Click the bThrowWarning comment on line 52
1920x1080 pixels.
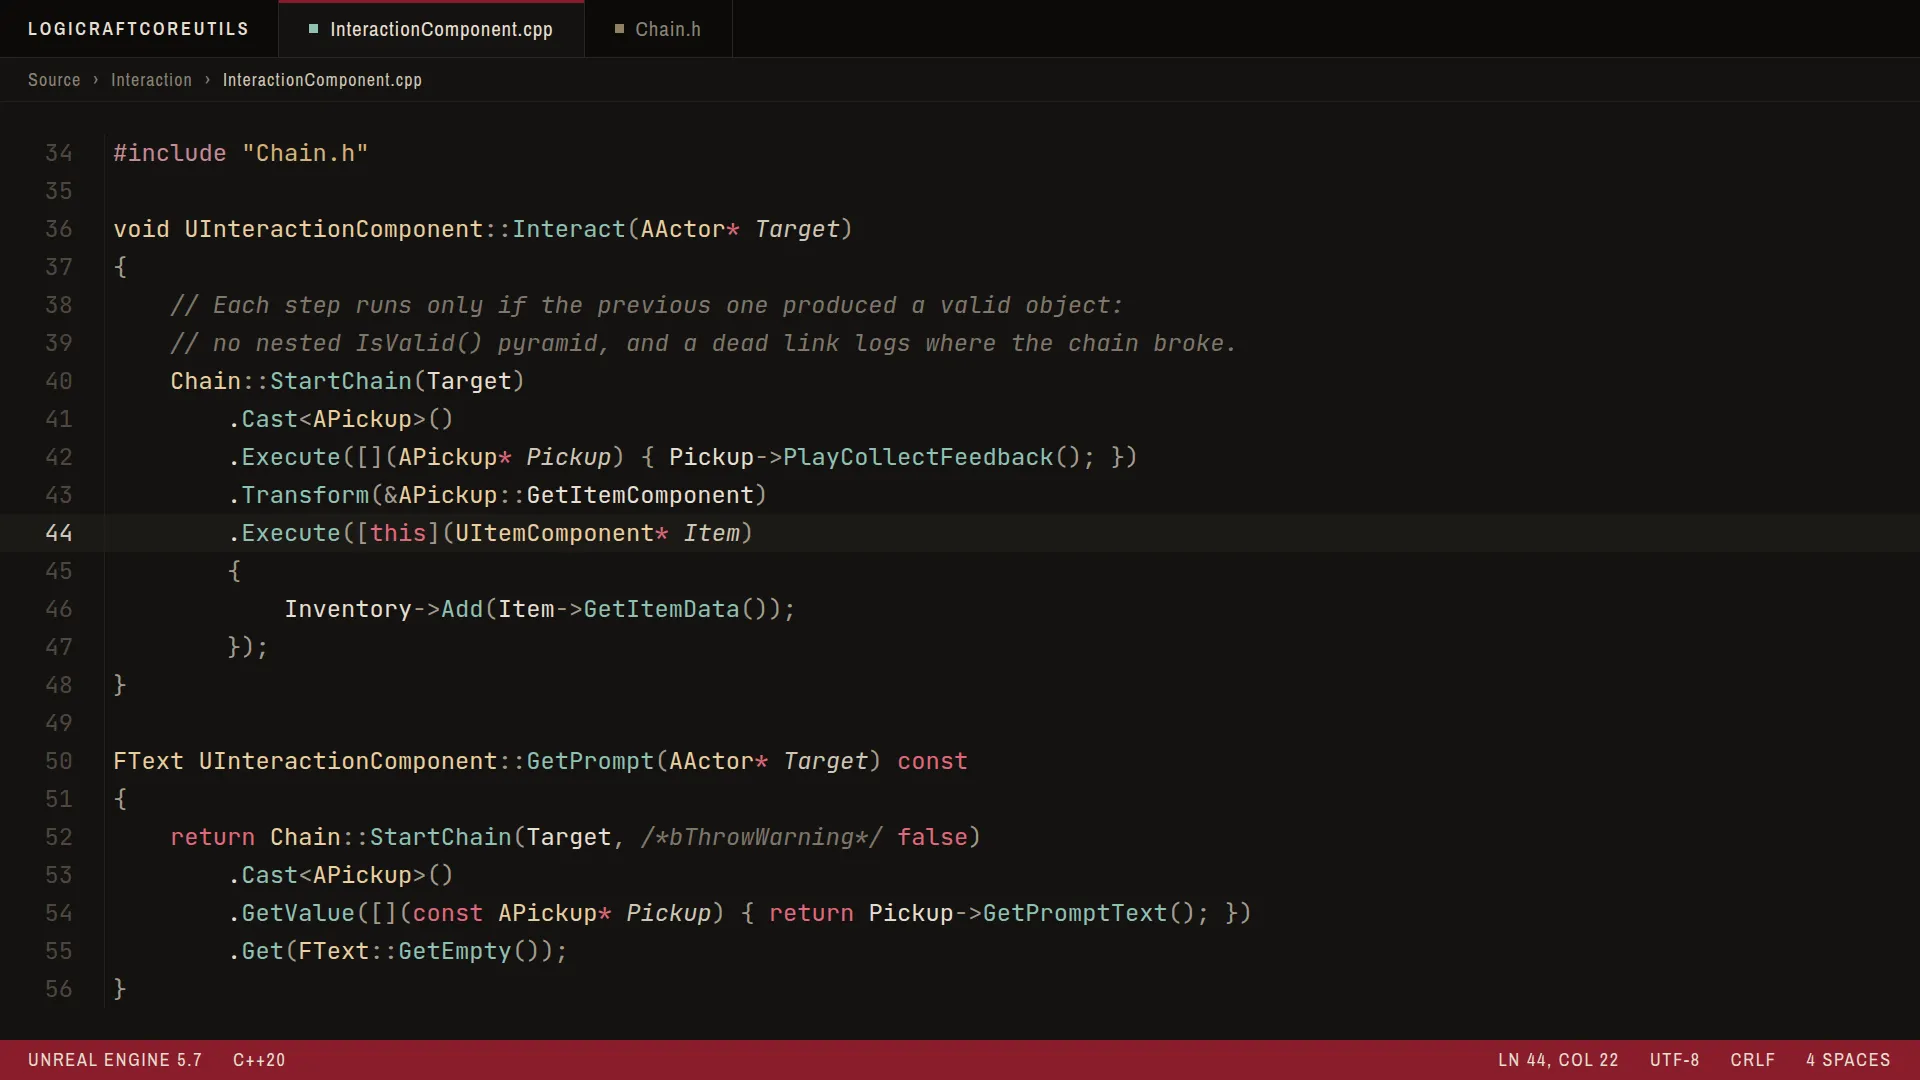pyautogui.click(x=762, y=837)
